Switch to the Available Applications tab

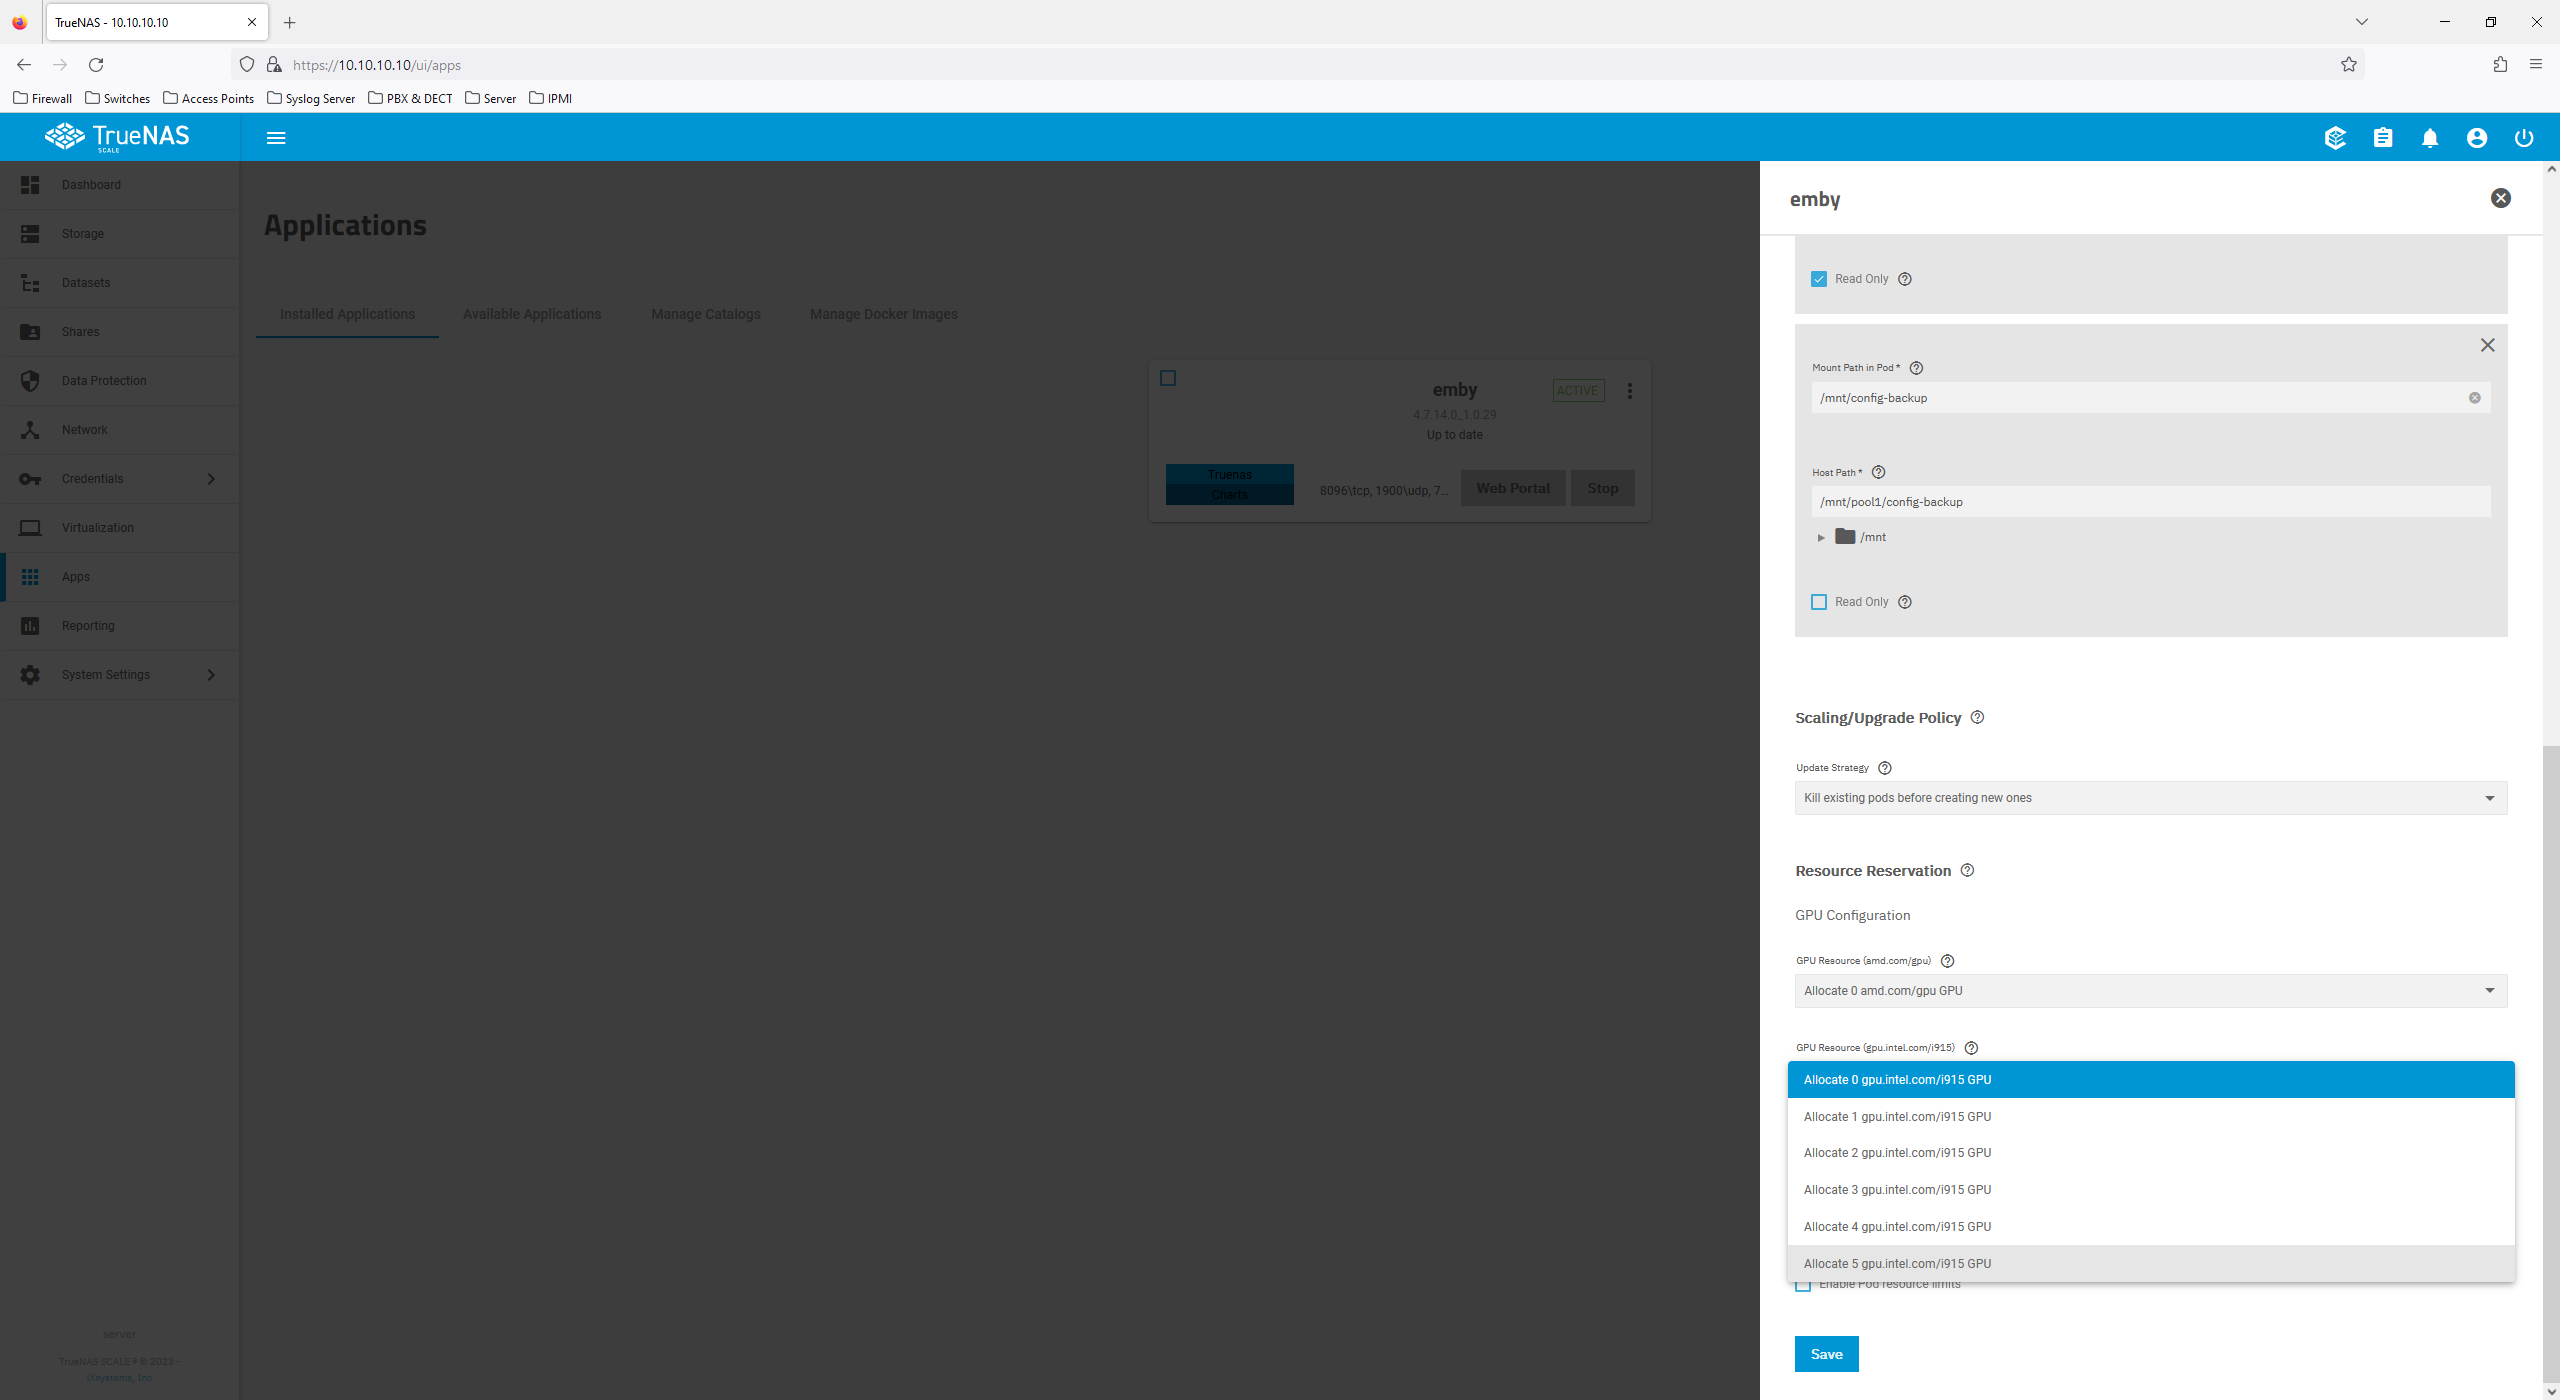click(531, 313)
